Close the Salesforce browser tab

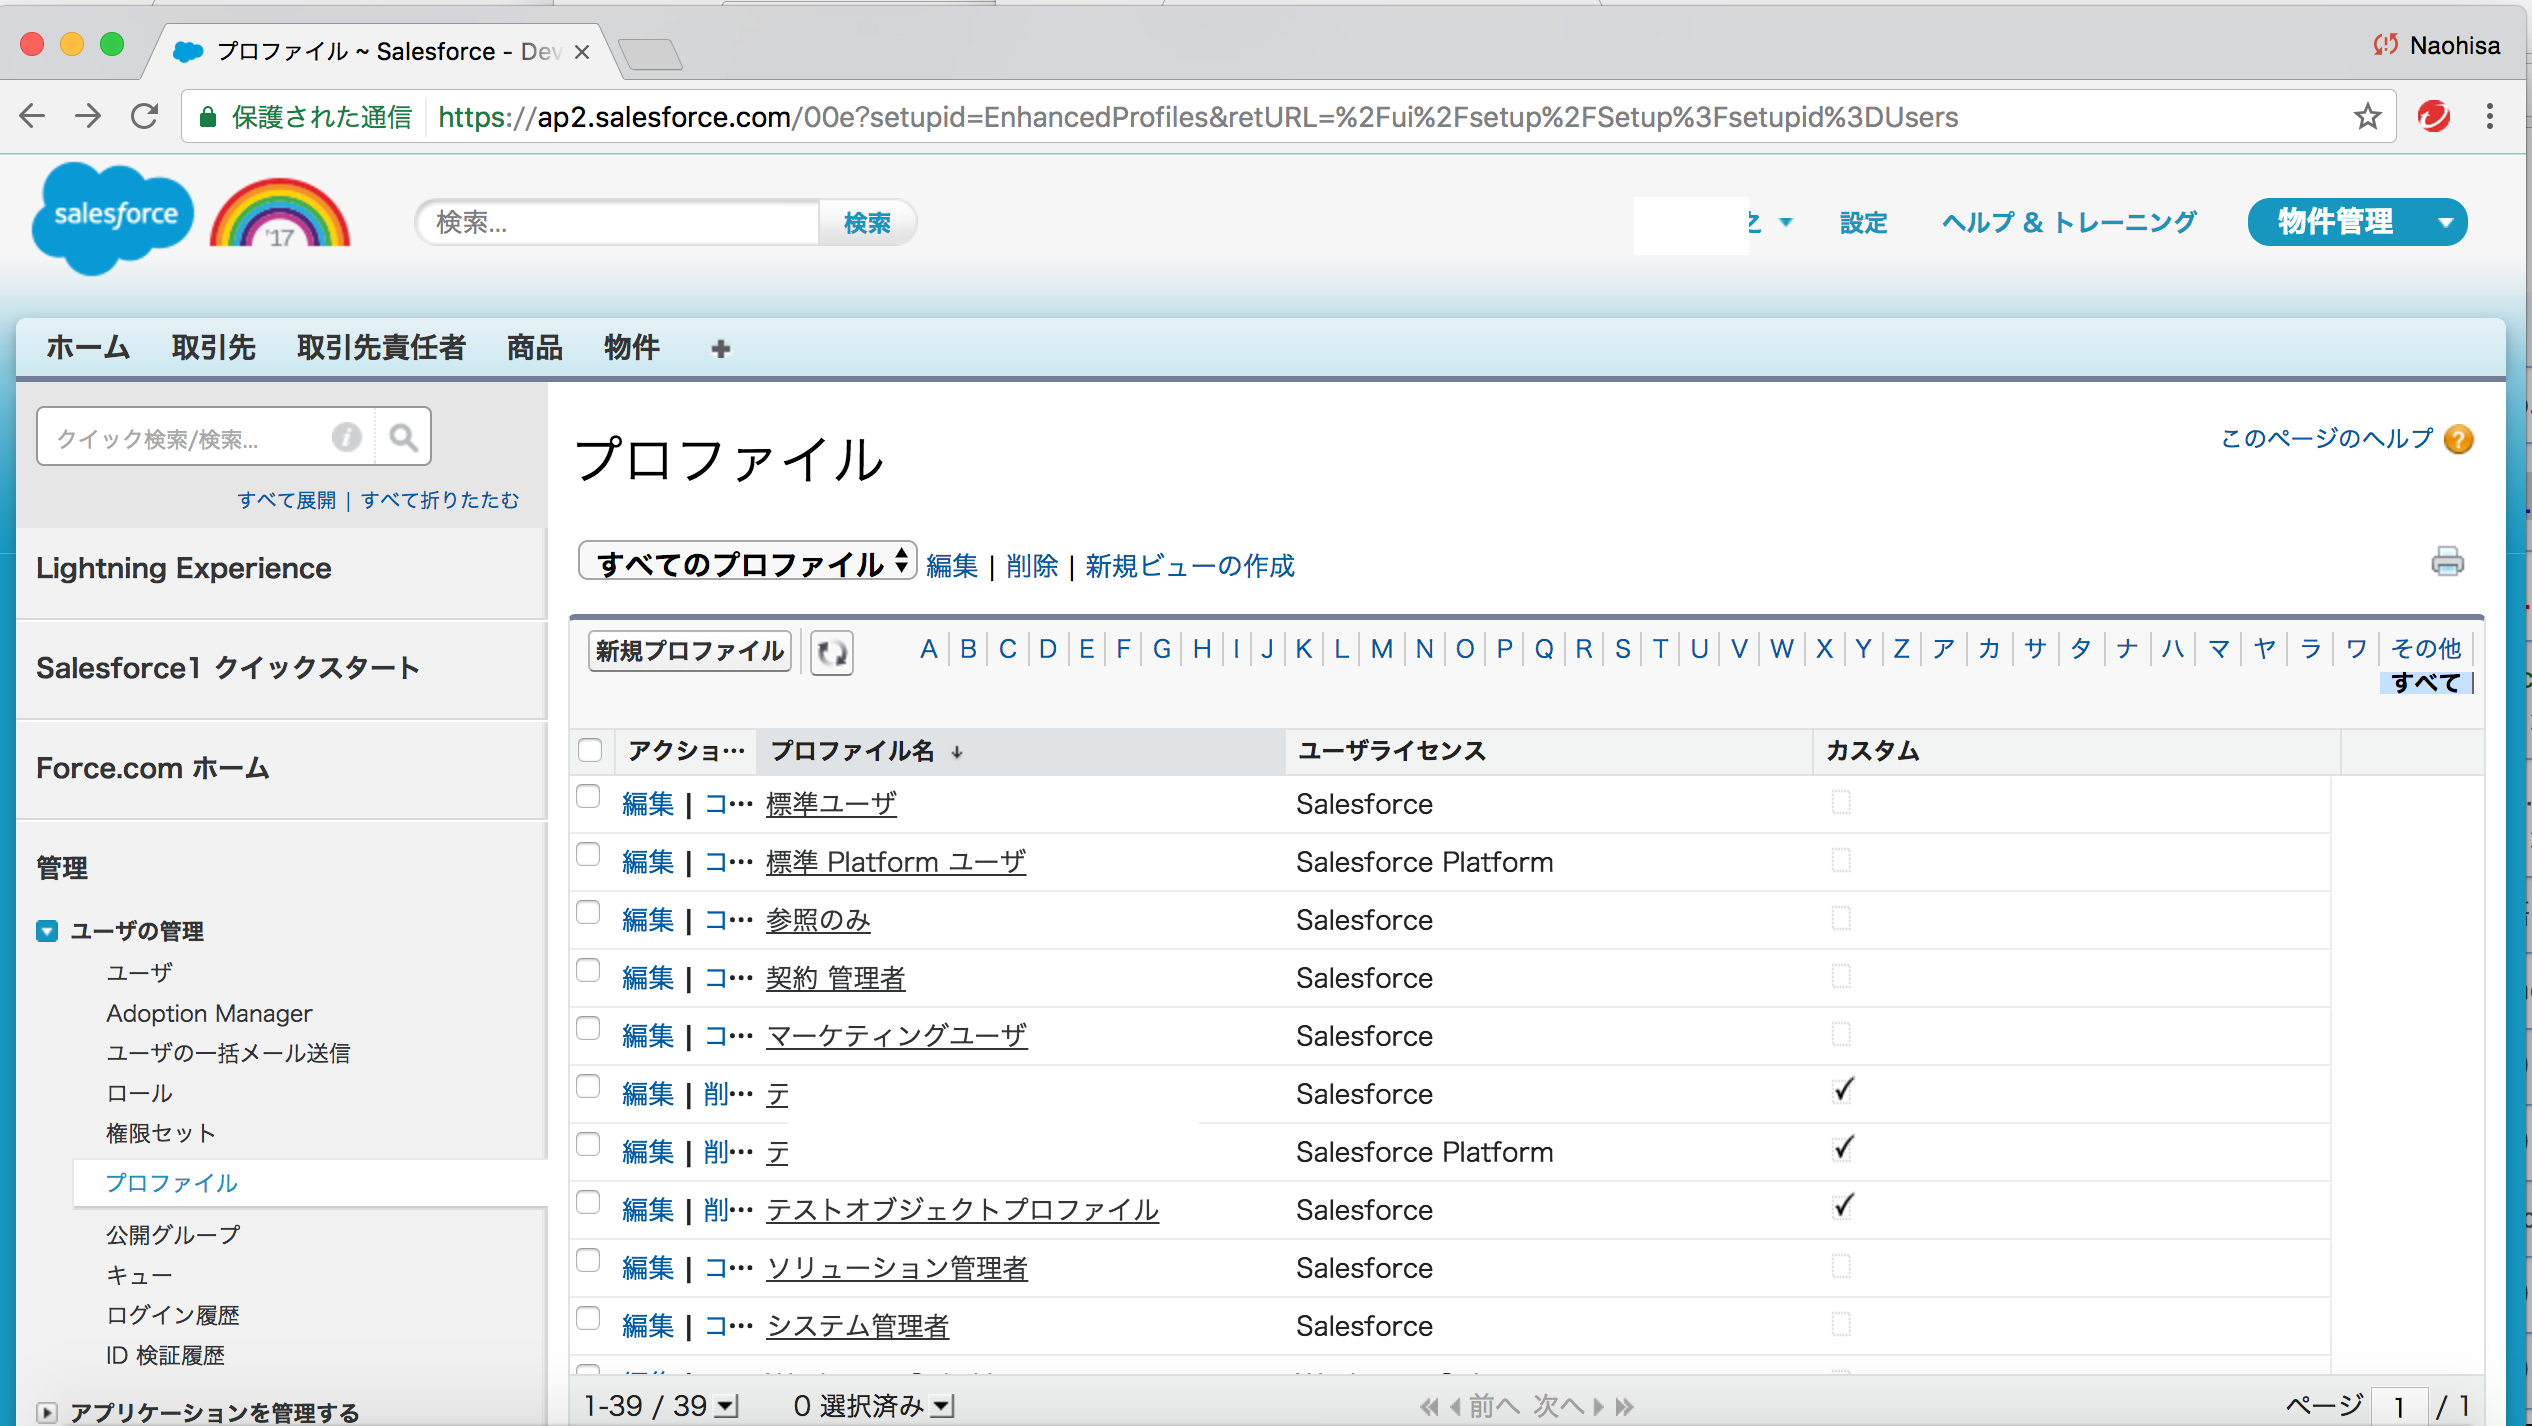pos(582,52)
